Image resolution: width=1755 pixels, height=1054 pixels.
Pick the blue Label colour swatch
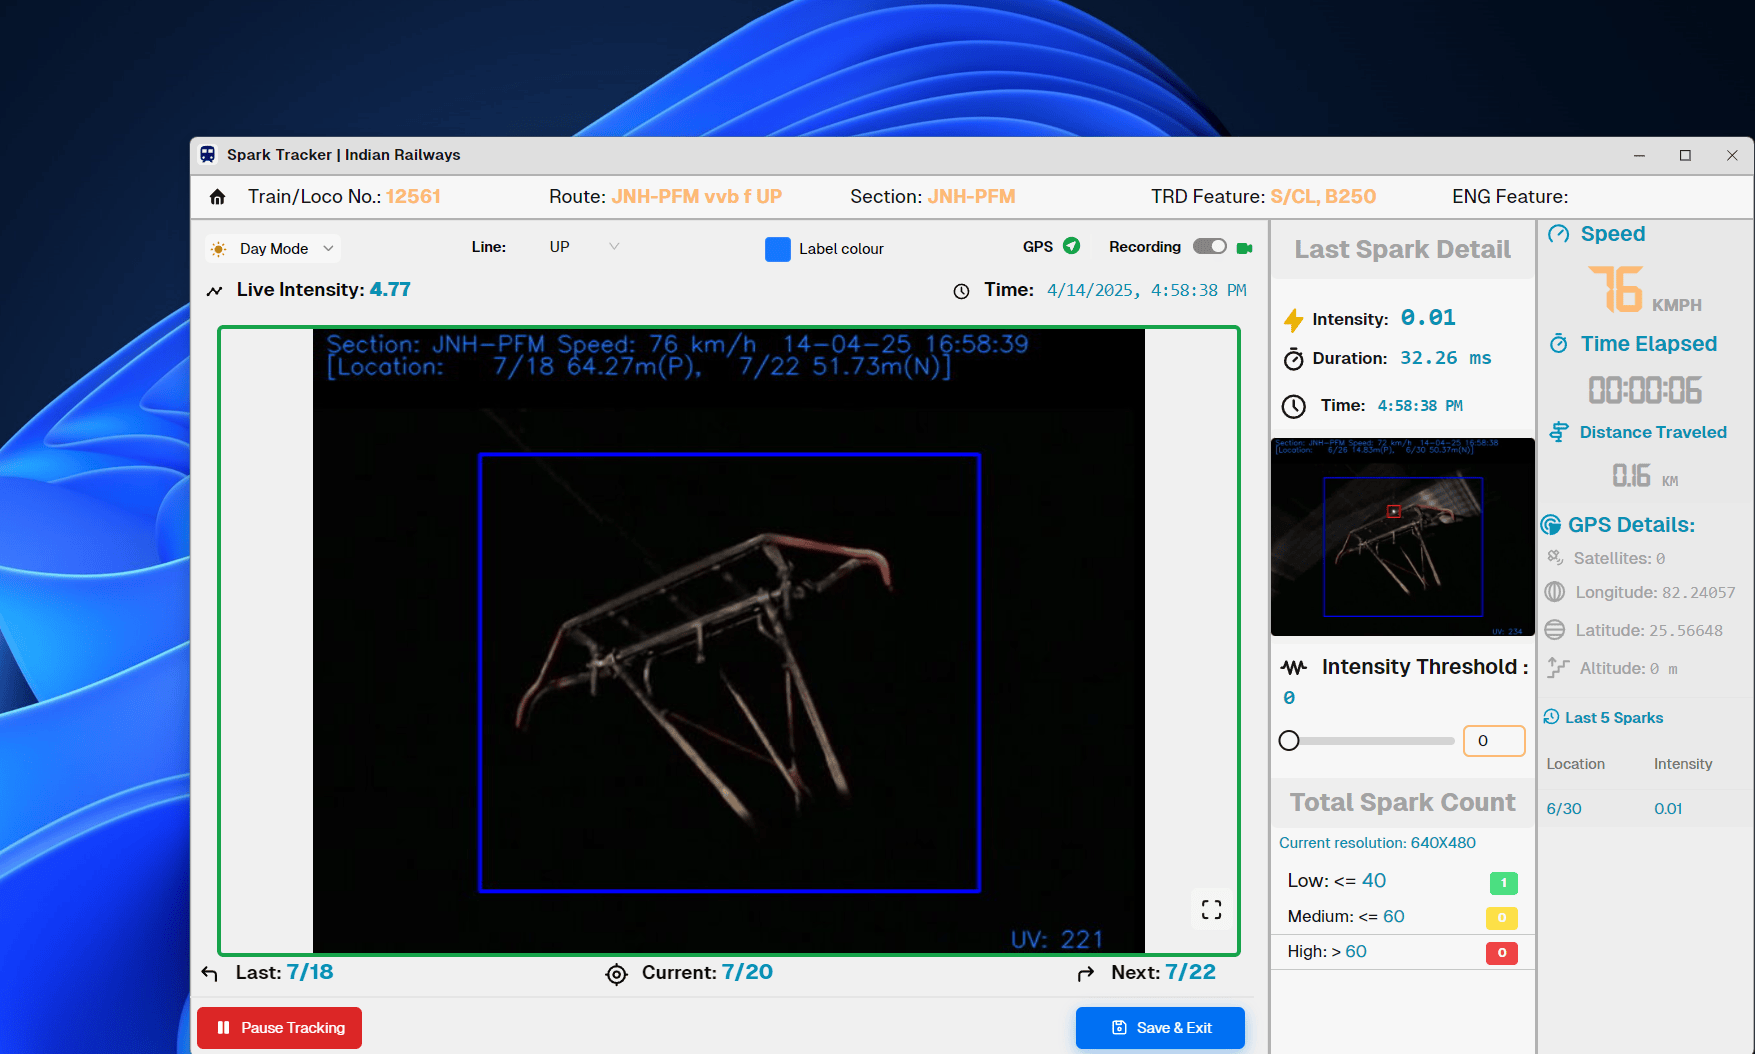click(x=778, y=249)
